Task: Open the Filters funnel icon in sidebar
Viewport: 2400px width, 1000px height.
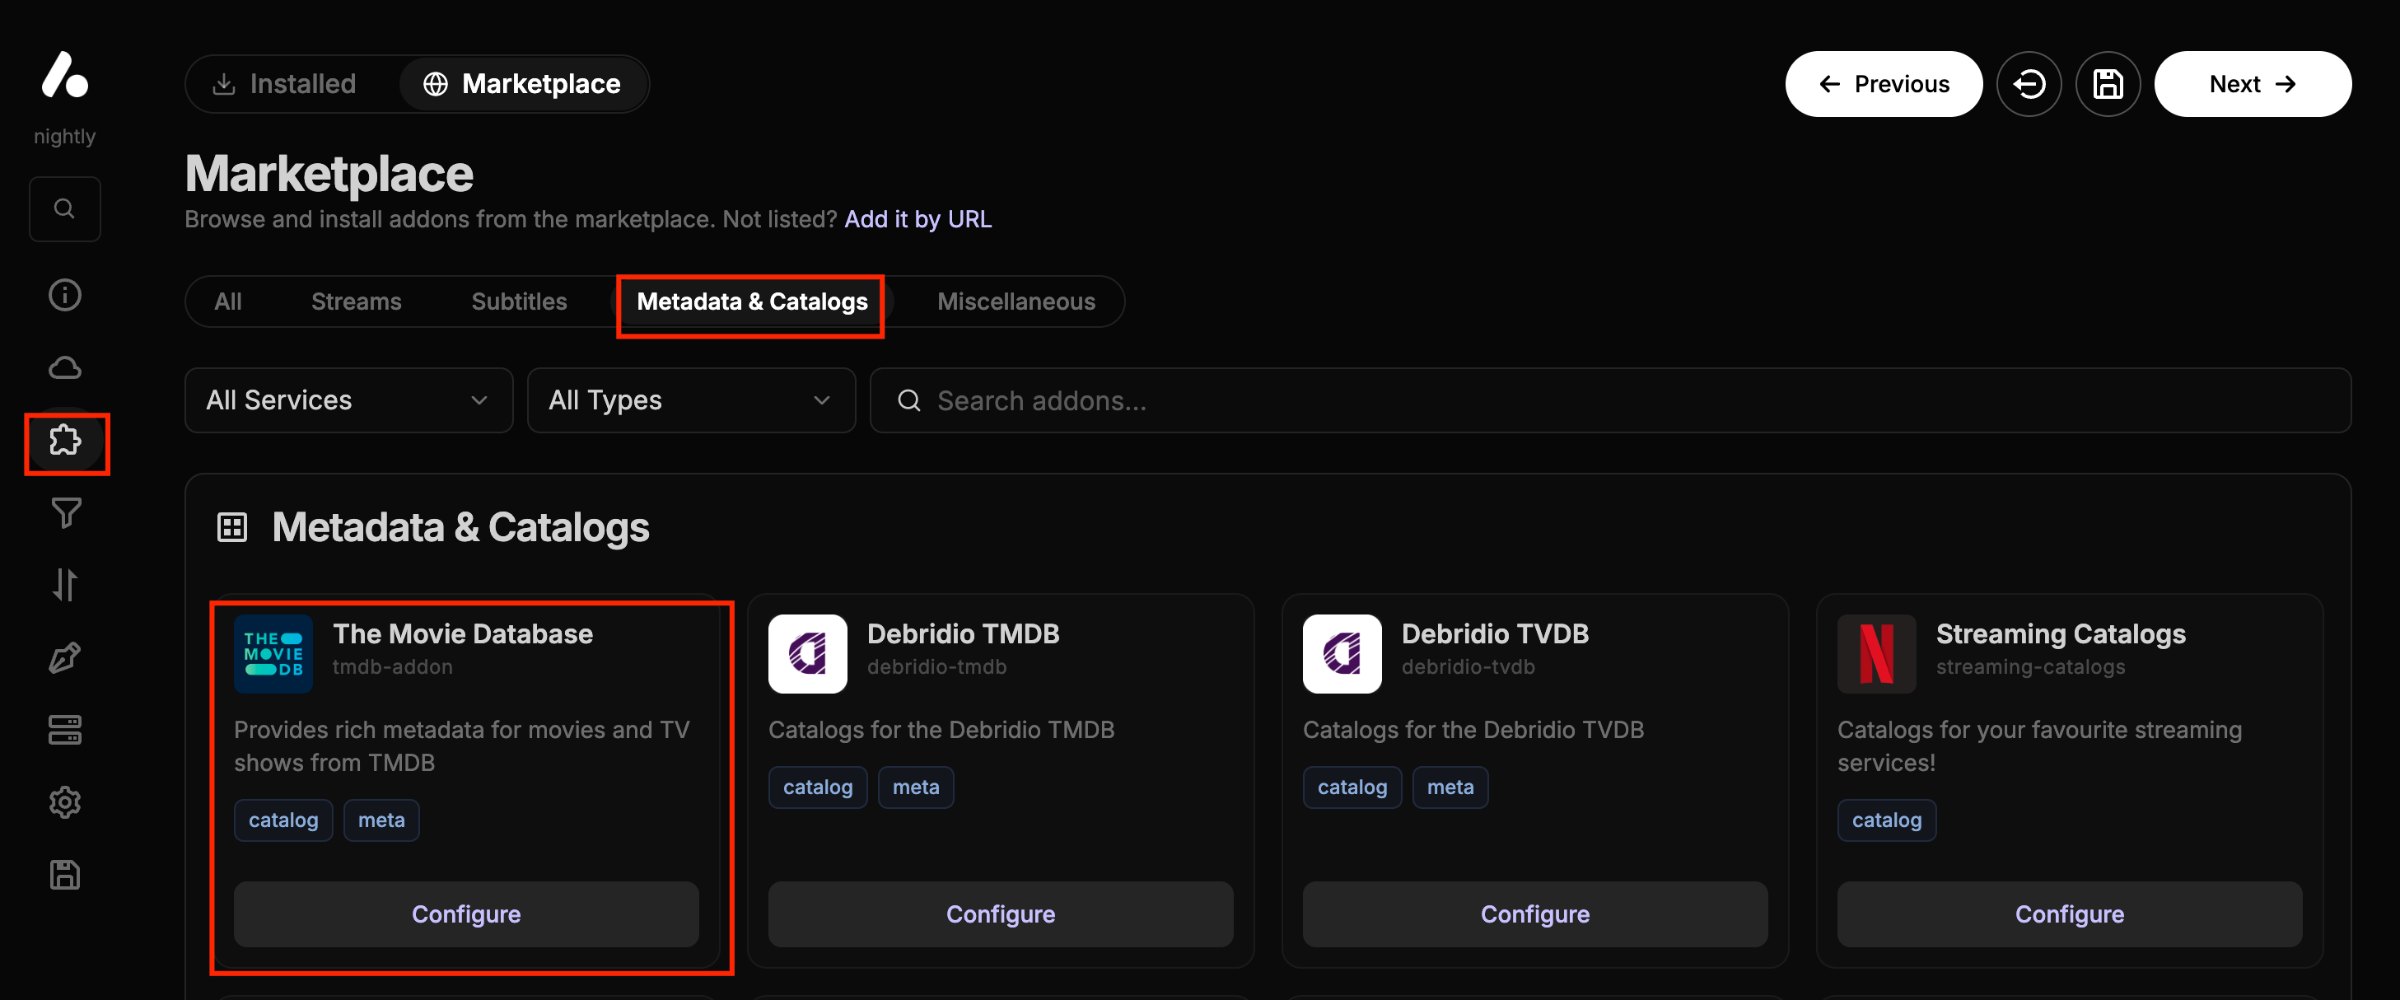Action: point(65,513)
